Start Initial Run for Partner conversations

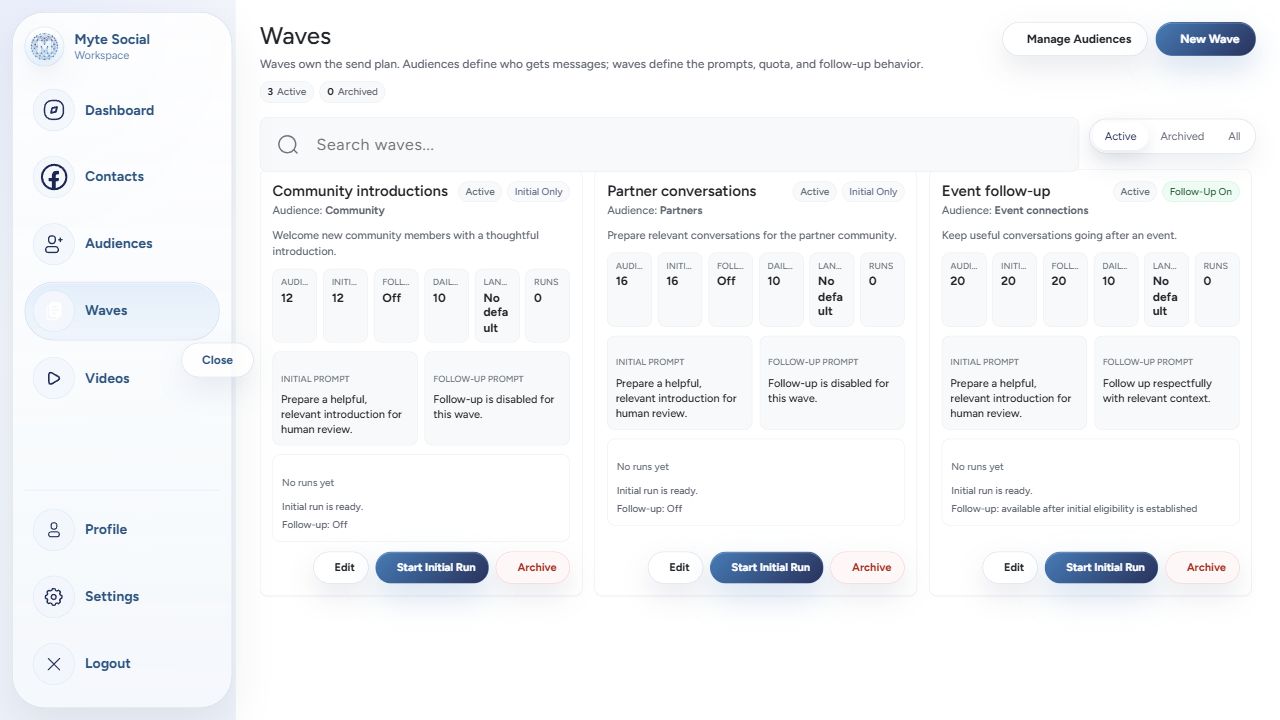pyautogui.click(x=767, y=567)
